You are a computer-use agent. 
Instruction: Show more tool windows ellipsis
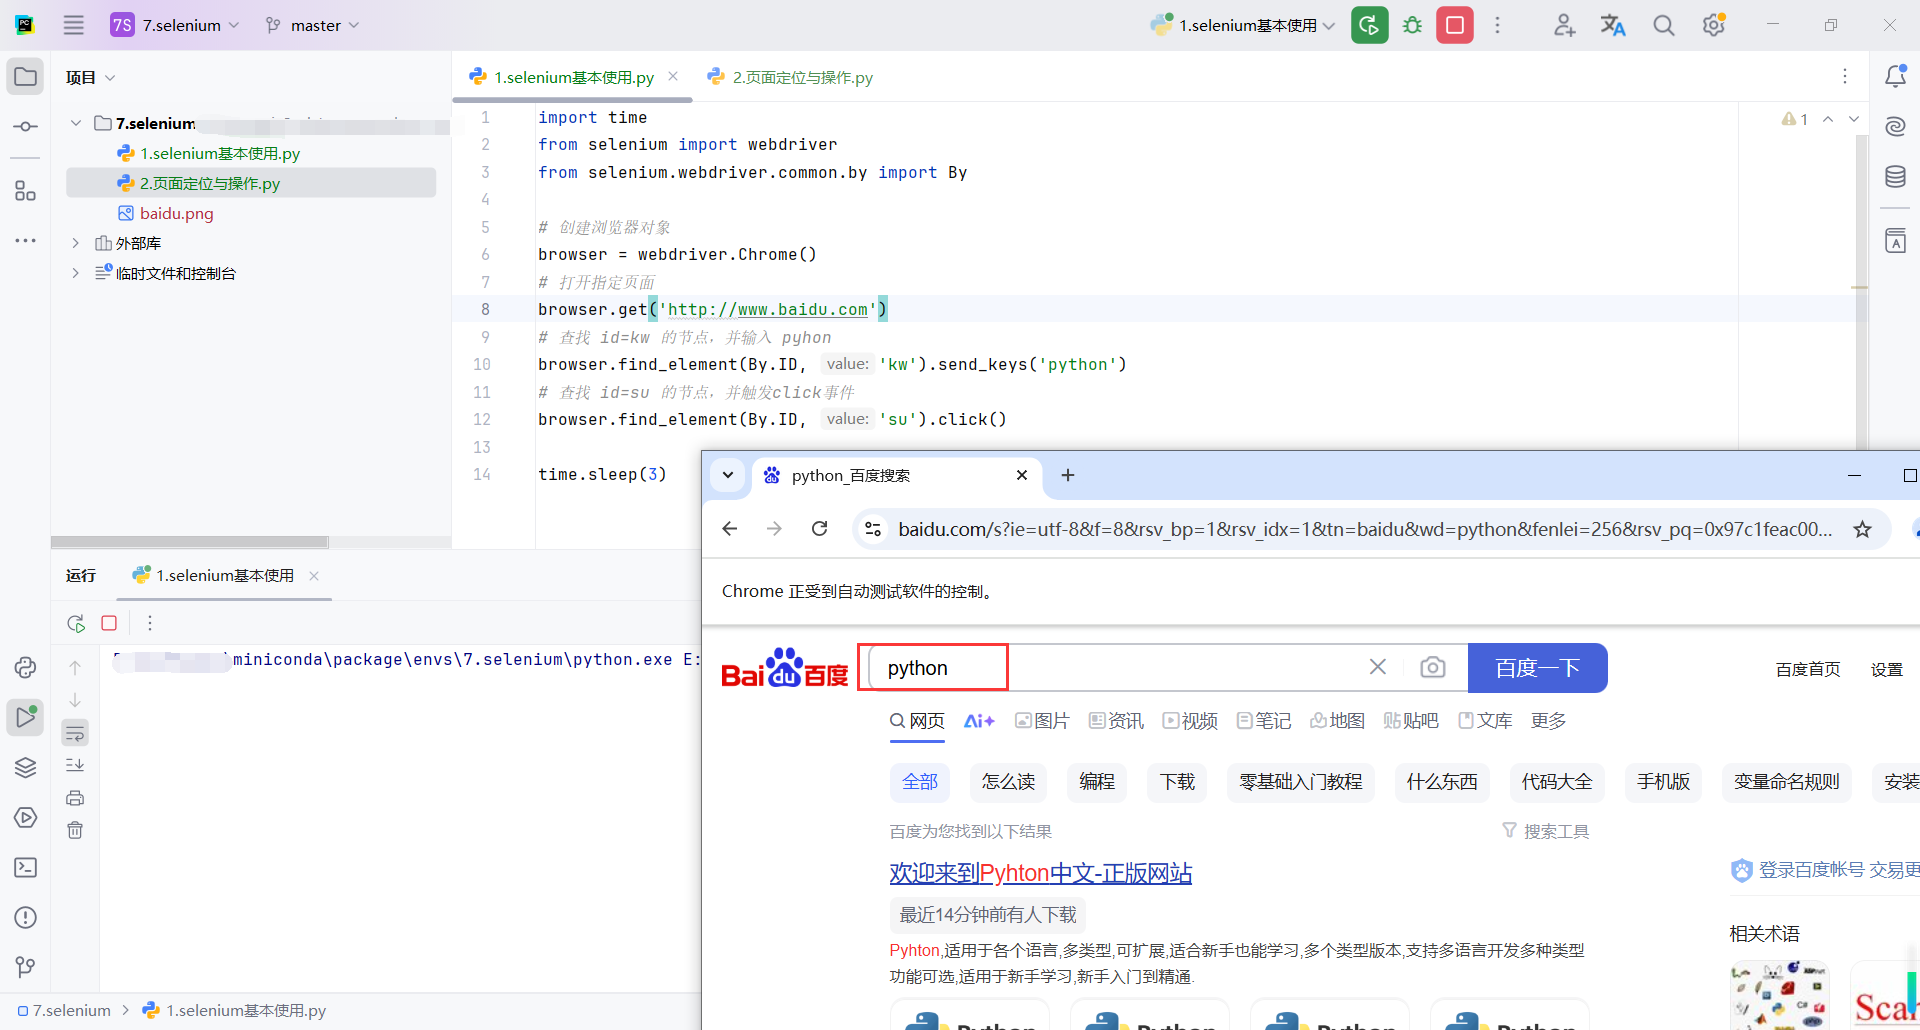[x=25, y=241]
